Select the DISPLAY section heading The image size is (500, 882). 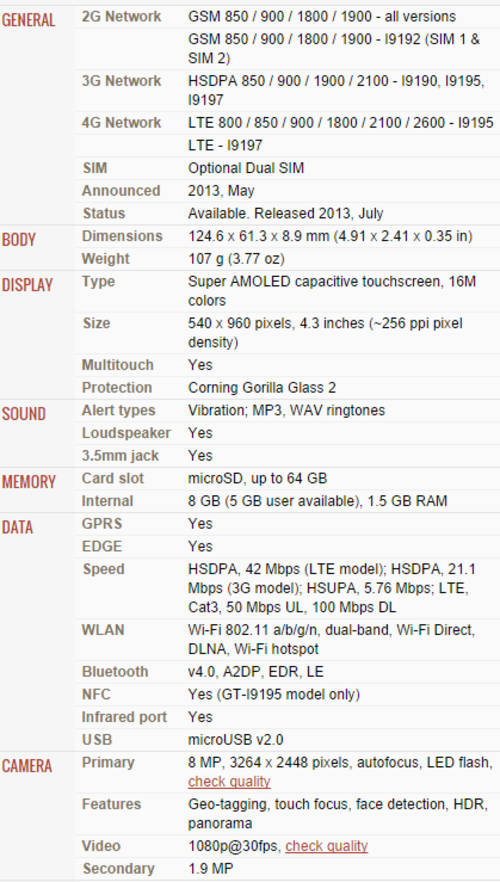pyautogui.click(x=27, y=285)
